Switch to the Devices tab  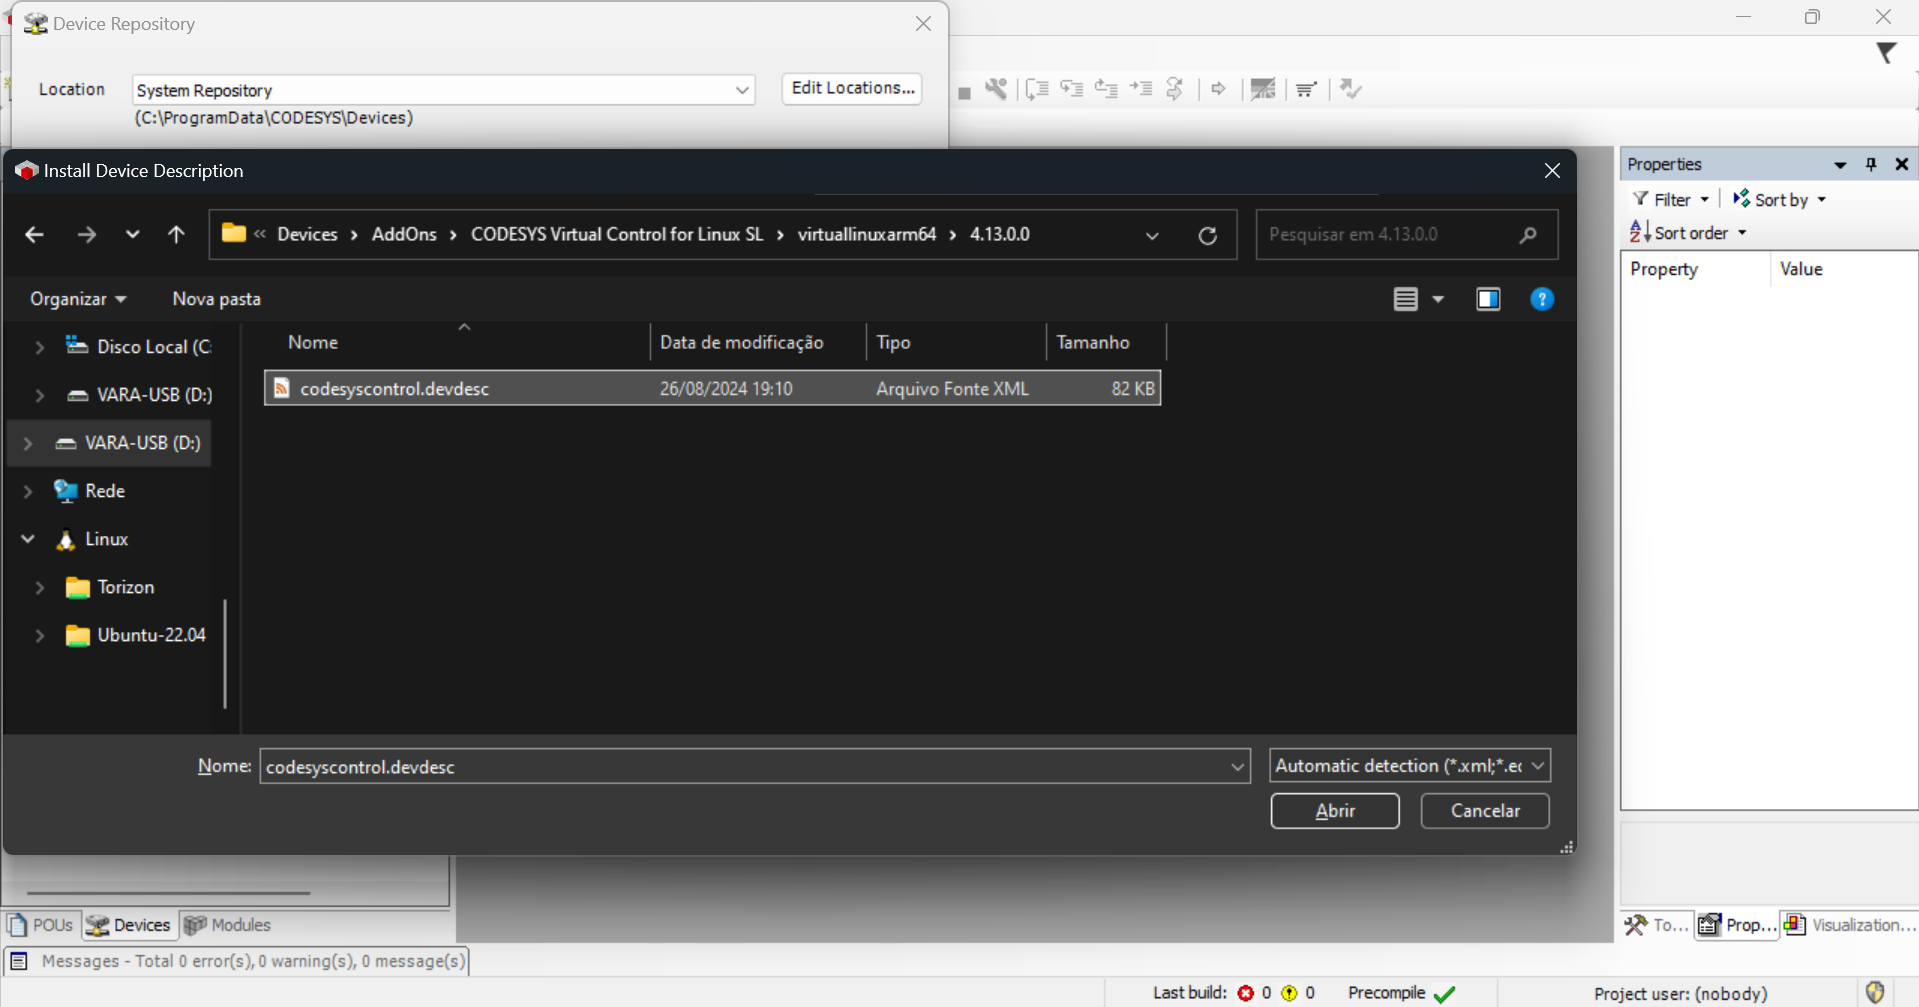click(x=129, y=925)
